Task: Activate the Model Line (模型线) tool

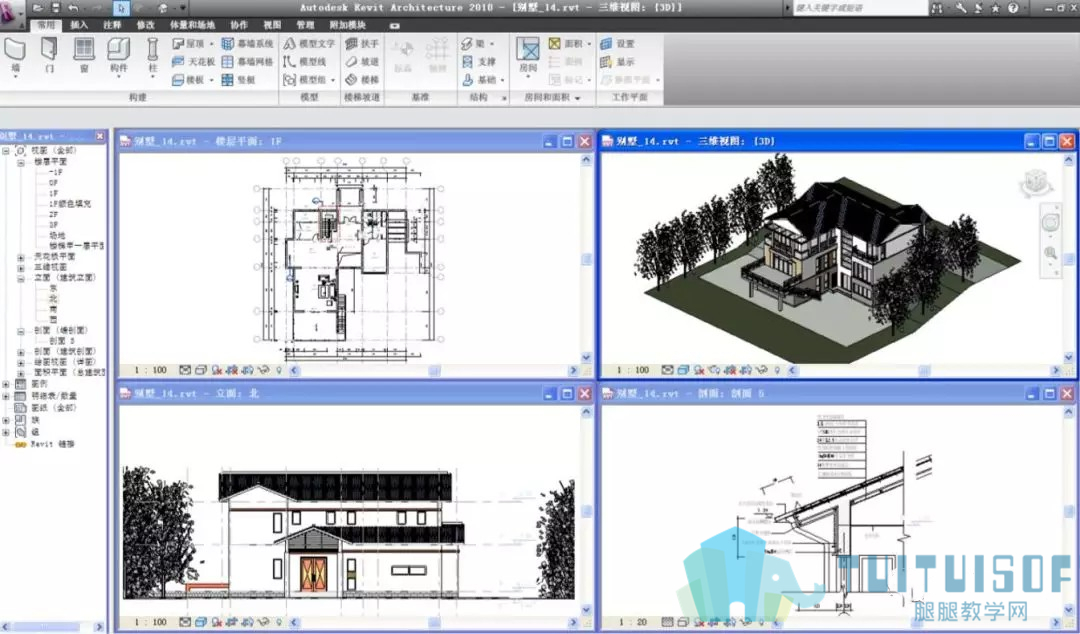Action: click(304, 61)
